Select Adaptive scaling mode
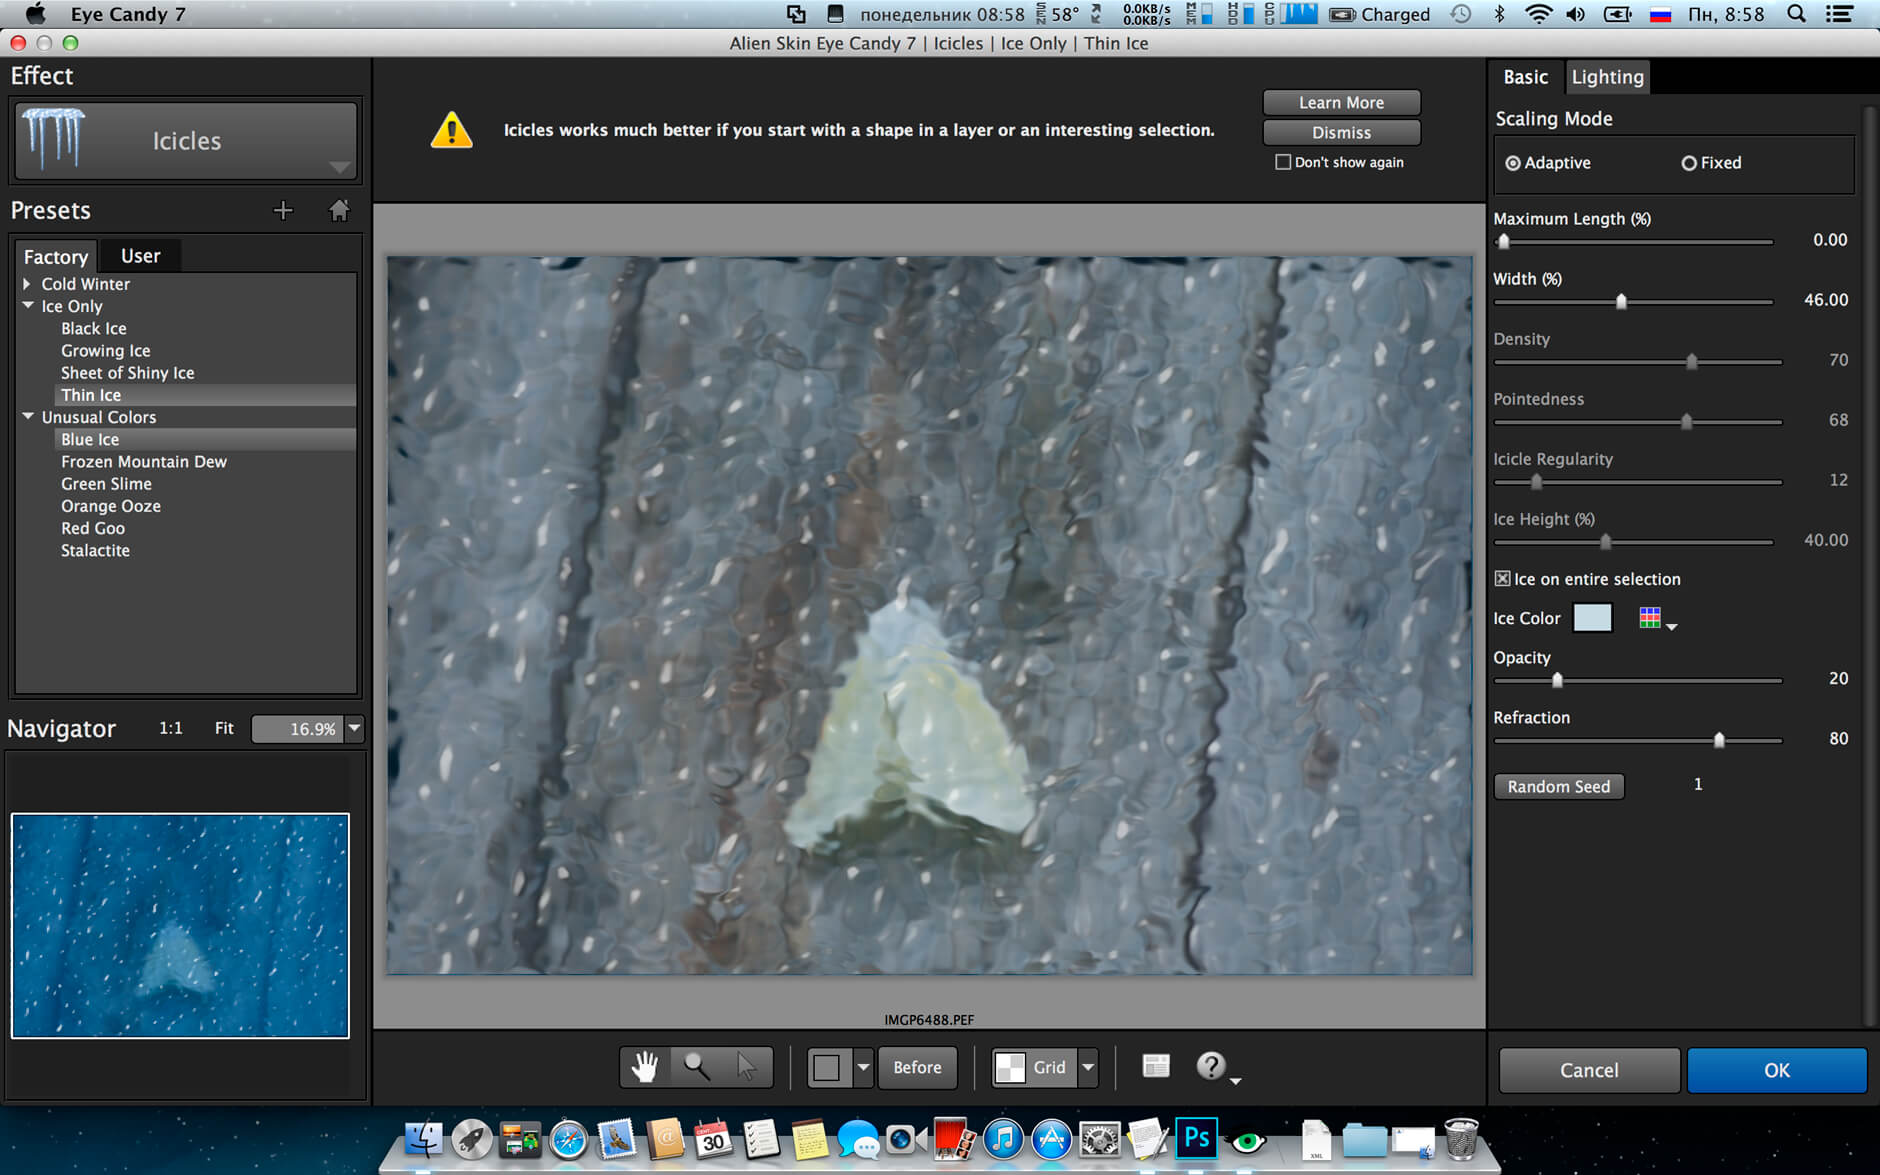The width and height of the screenshot is (1880, 1175). click(1548, 163)
